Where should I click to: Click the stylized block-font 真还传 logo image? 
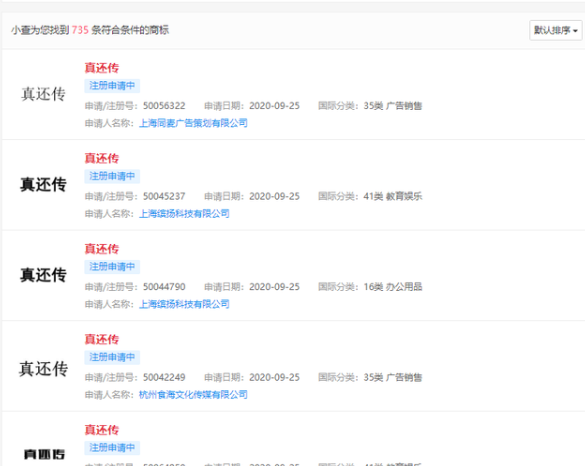44,454
